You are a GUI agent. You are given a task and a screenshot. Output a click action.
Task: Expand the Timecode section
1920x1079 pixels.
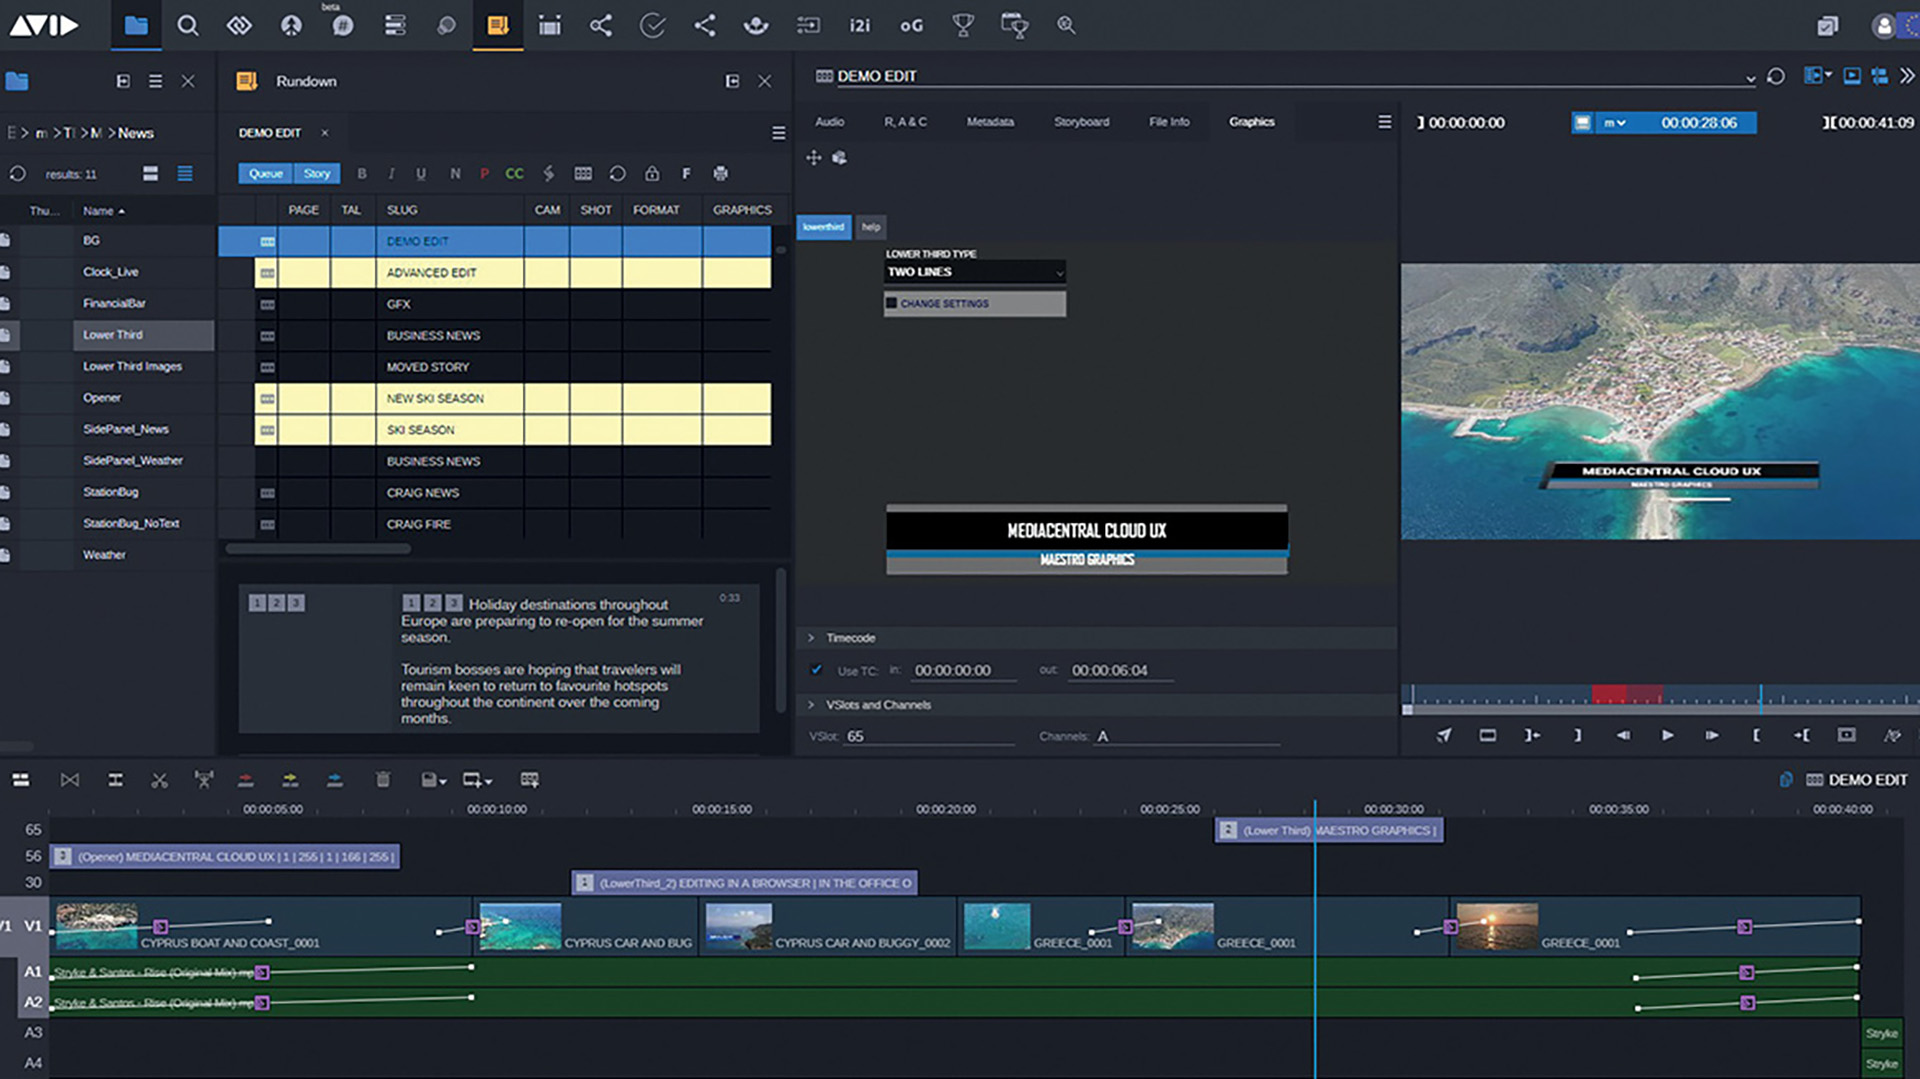click(x=810, y=637)
